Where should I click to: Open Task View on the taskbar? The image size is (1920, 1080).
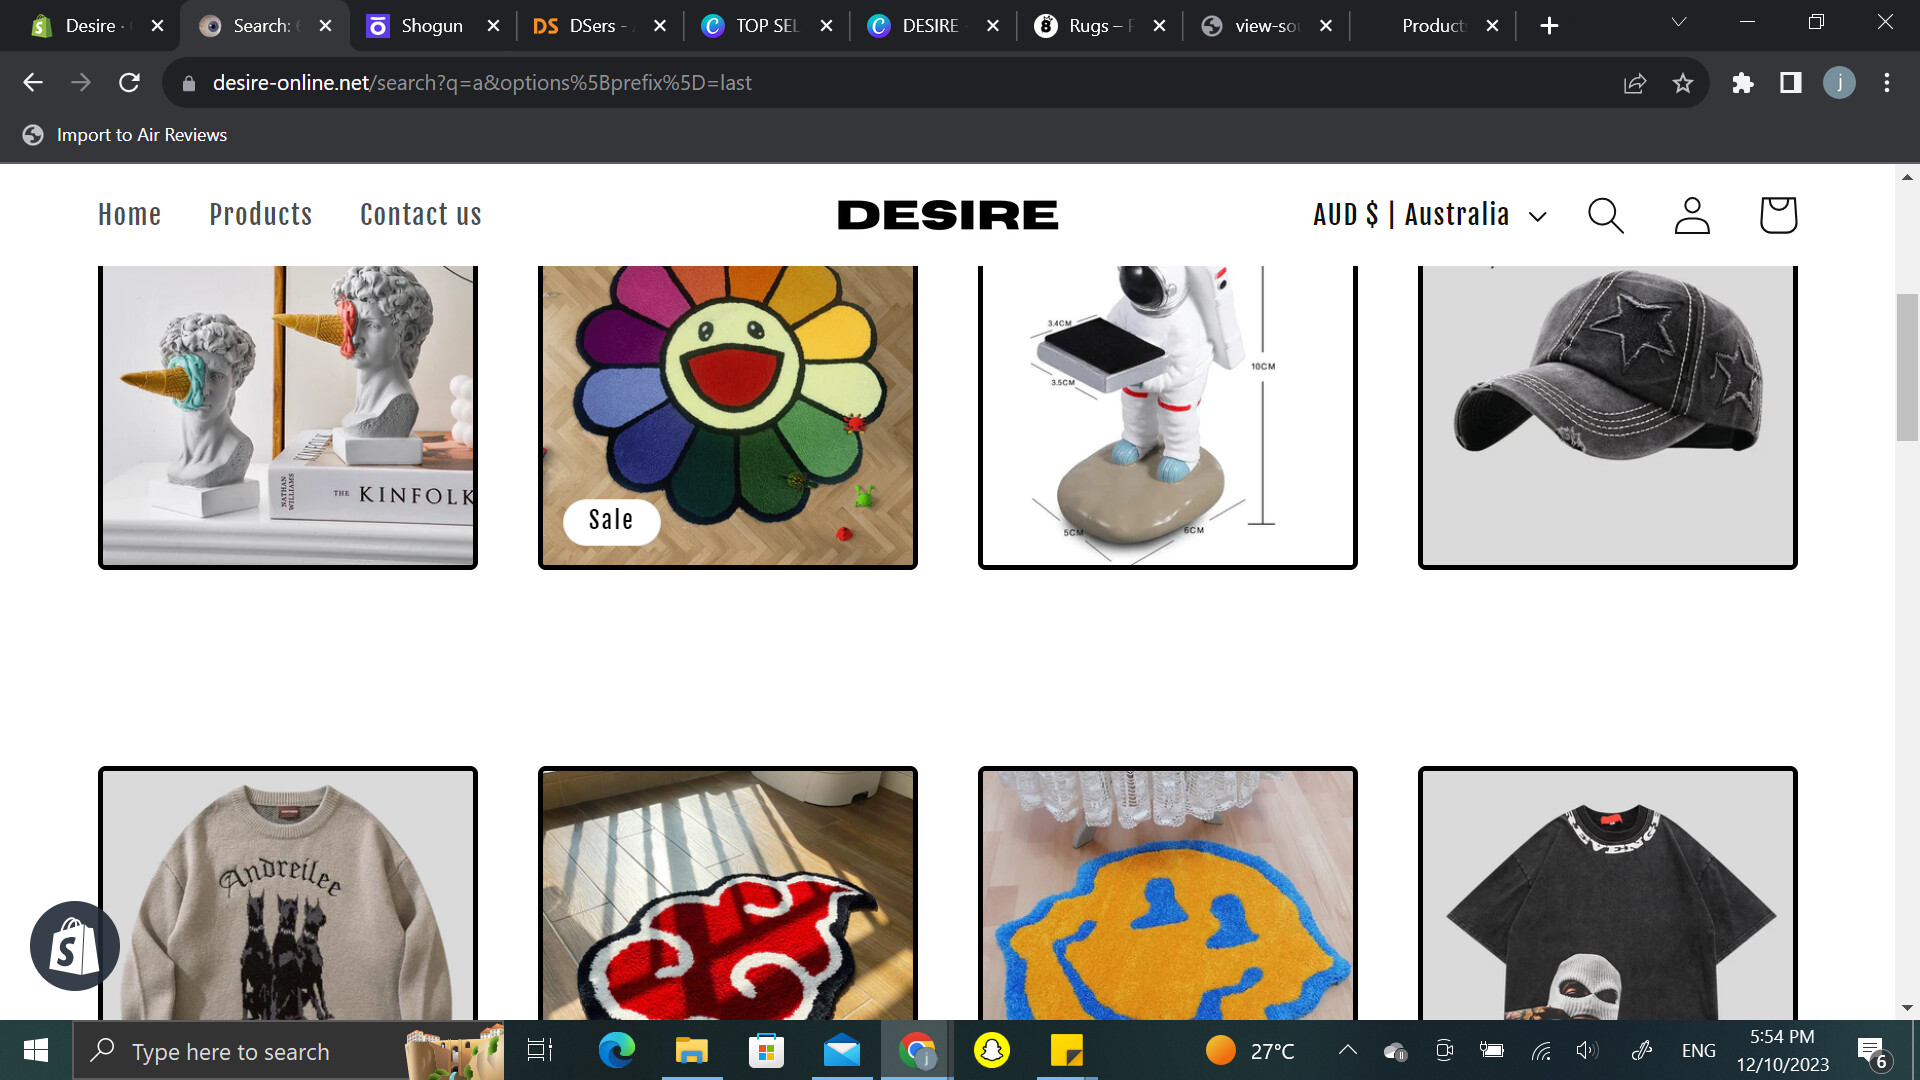[540, 1051]
